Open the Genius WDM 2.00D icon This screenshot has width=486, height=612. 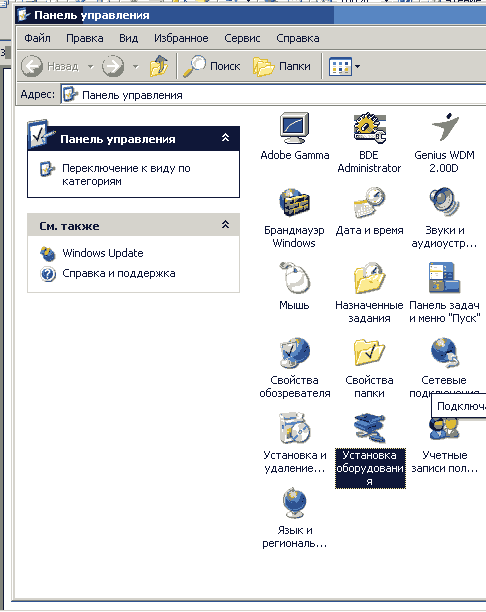coord(444,143)
